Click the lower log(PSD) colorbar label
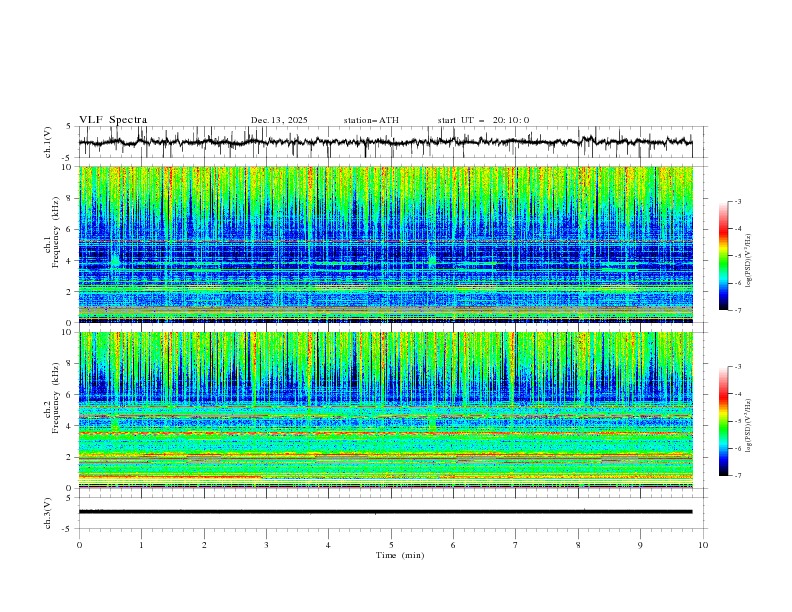This screenshot has width=792, height=612. click(748, 426)
